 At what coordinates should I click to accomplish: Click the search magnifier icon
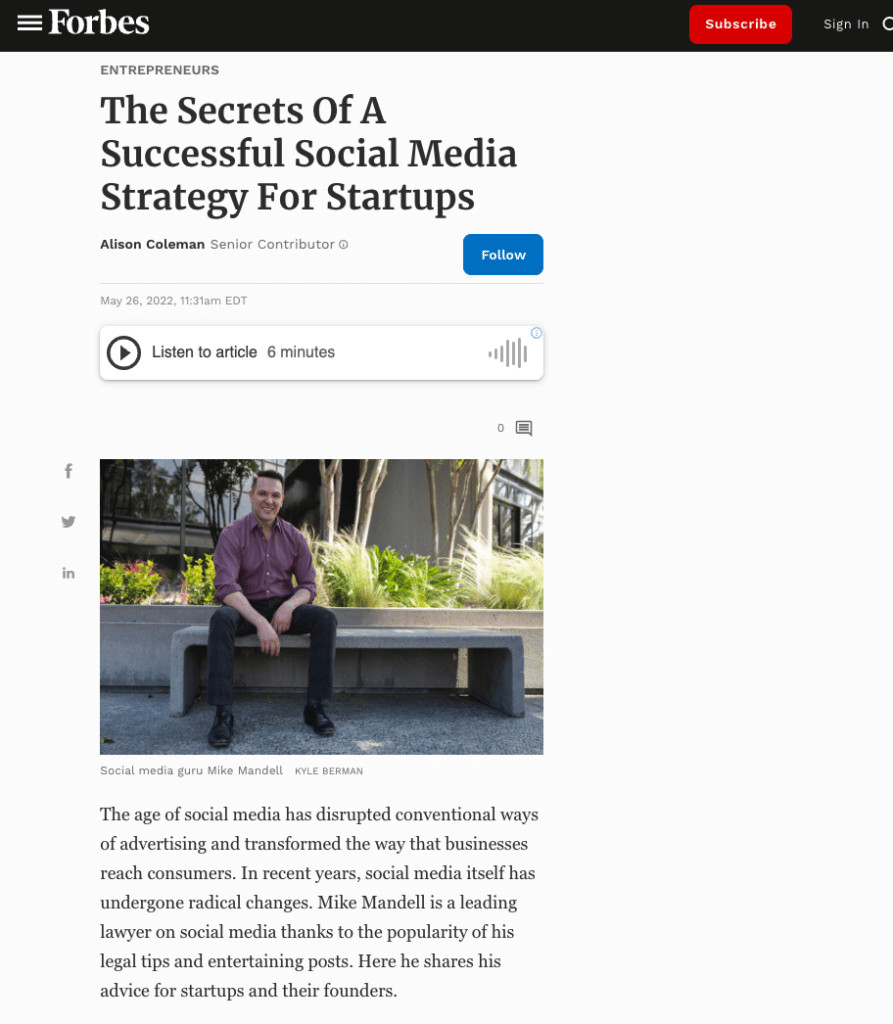888,24
